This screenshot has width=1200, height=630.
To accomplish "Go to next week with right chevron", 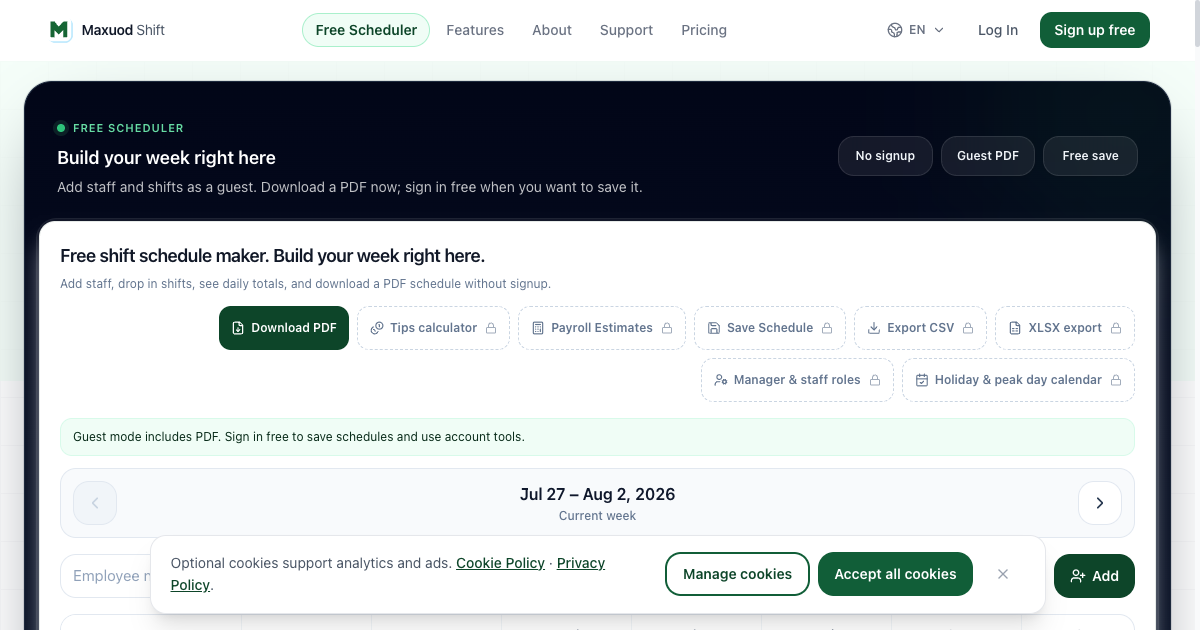I will (1100, 503).
